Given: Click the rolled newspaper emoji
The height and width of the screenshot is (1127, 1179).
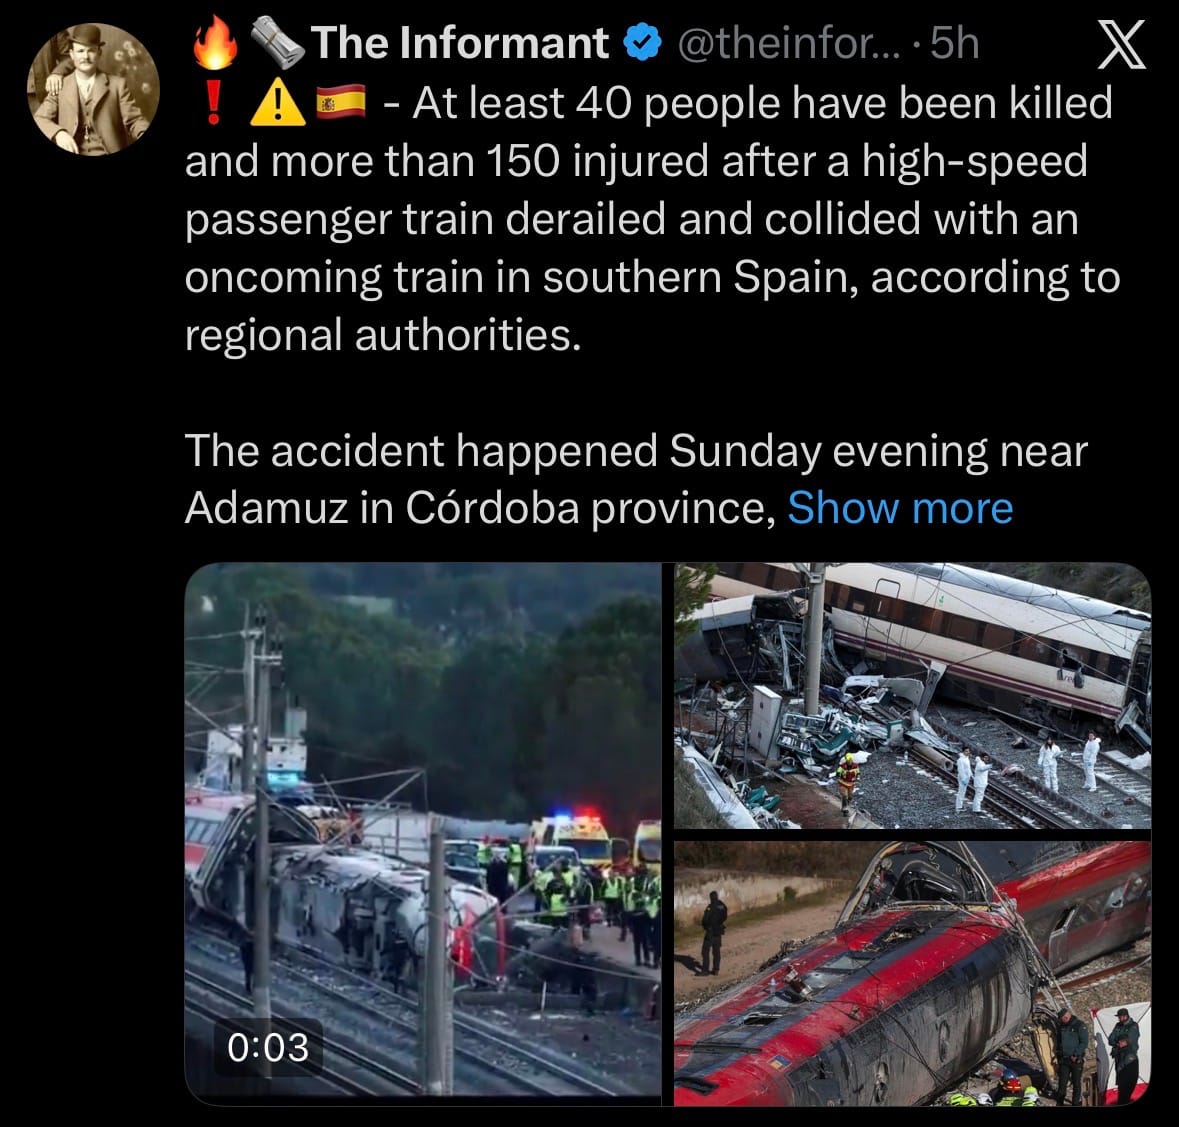Looking at the screenshot, I should coord(277,43).
